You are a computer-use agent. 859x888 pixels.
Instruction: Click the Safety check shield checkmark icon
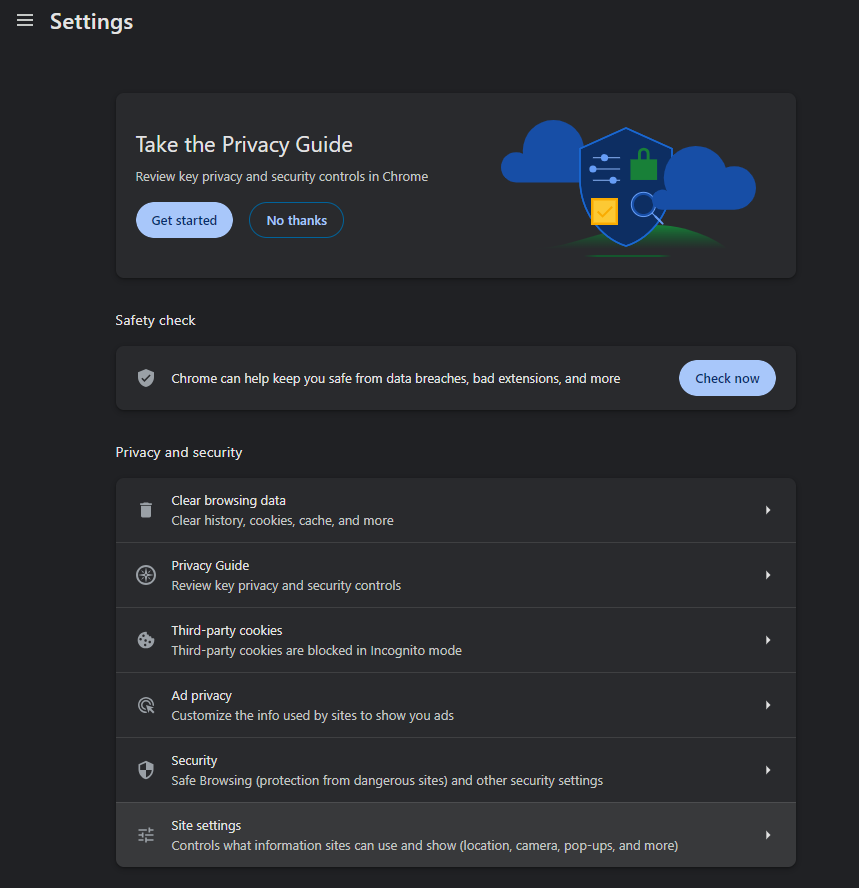[146, 378]
